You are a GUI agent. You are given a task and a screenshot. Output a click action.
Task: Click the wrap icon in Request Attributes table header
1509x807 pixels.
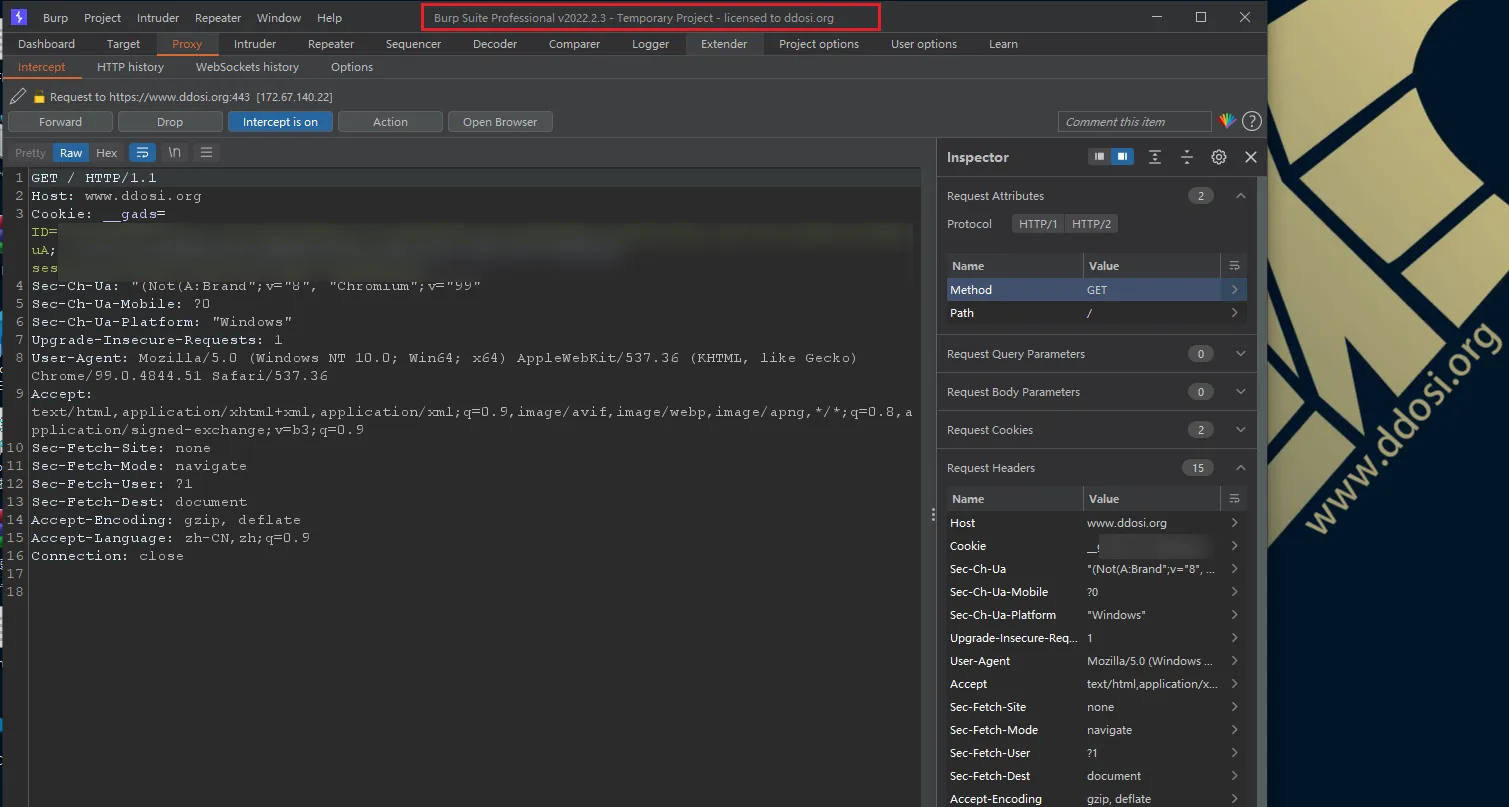click(x=1234, y=266)
